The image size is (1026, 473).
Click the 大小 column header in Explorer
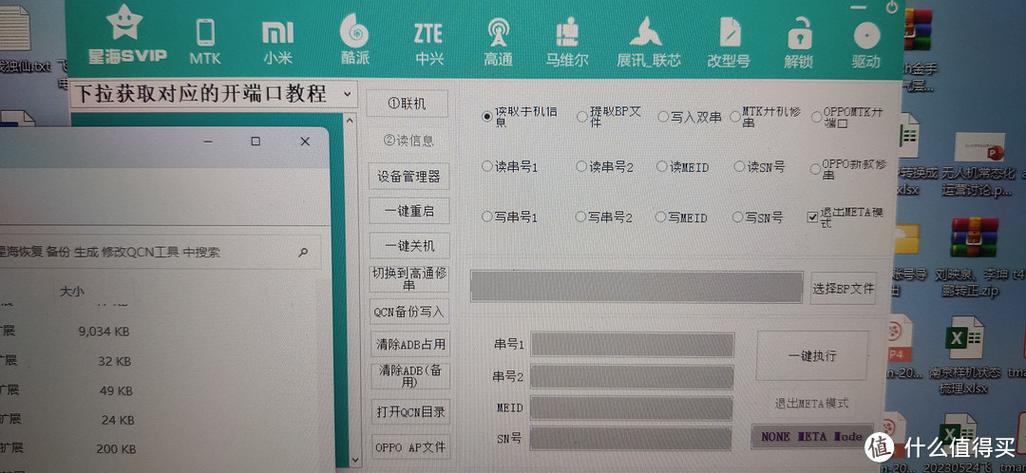(72, 292)
